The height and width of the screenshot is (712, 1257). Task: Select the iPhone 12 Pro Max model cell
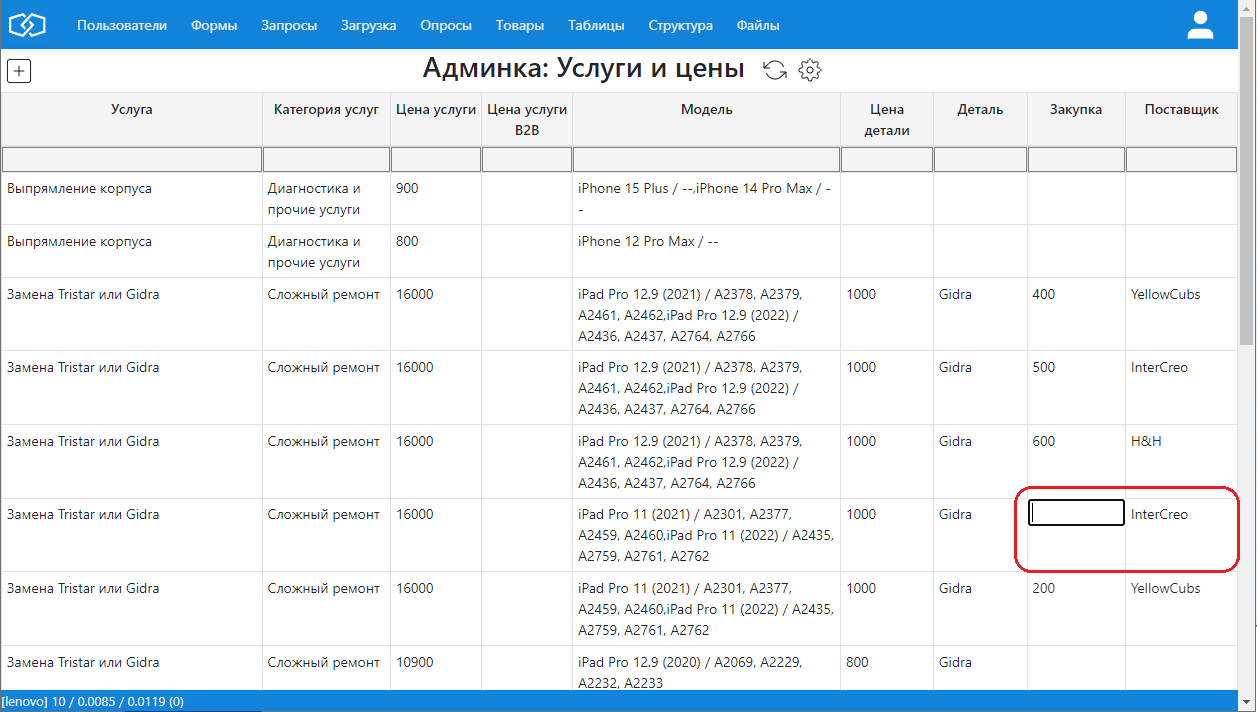coord(706,251)
